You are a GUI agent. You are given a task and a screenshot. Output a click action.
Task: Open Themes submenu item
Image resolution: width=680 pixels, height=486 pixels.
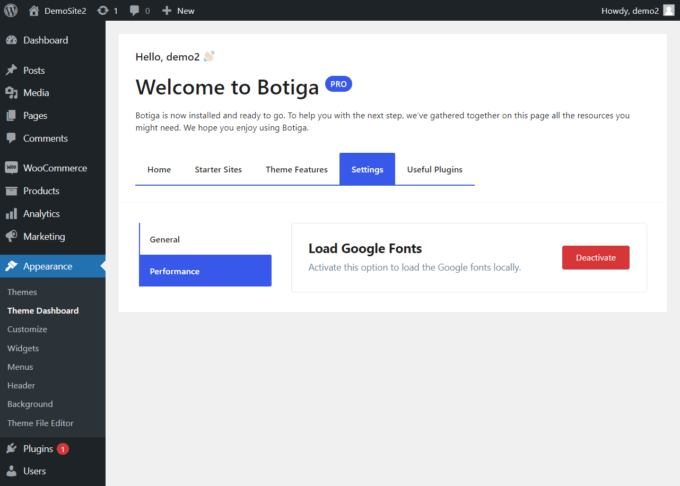pyautogui.click(x=22, y=292)
